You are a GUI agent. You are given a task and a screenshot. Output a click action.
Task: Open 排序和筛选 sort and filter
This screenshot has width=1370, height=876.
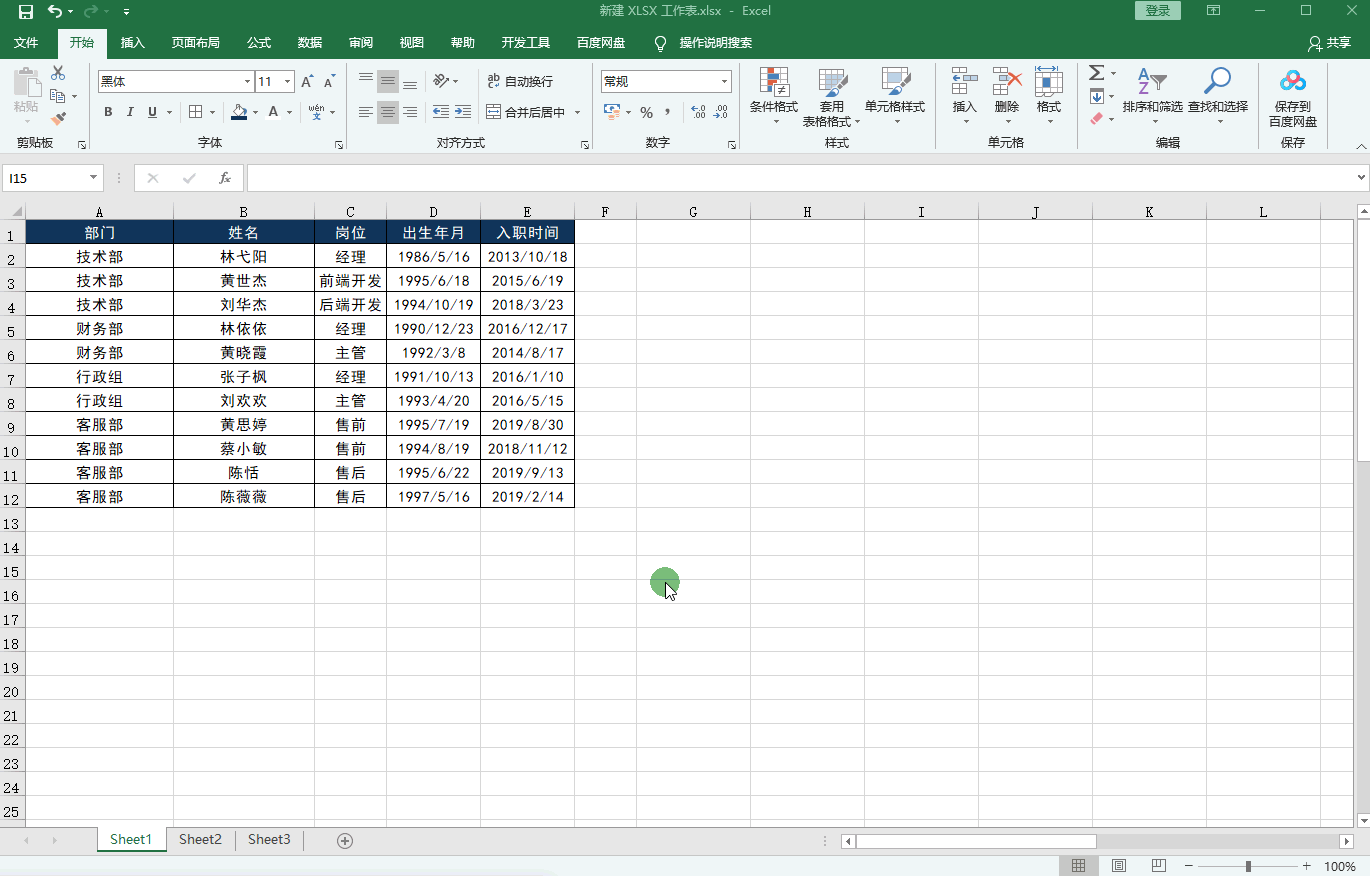(1152, 96)
